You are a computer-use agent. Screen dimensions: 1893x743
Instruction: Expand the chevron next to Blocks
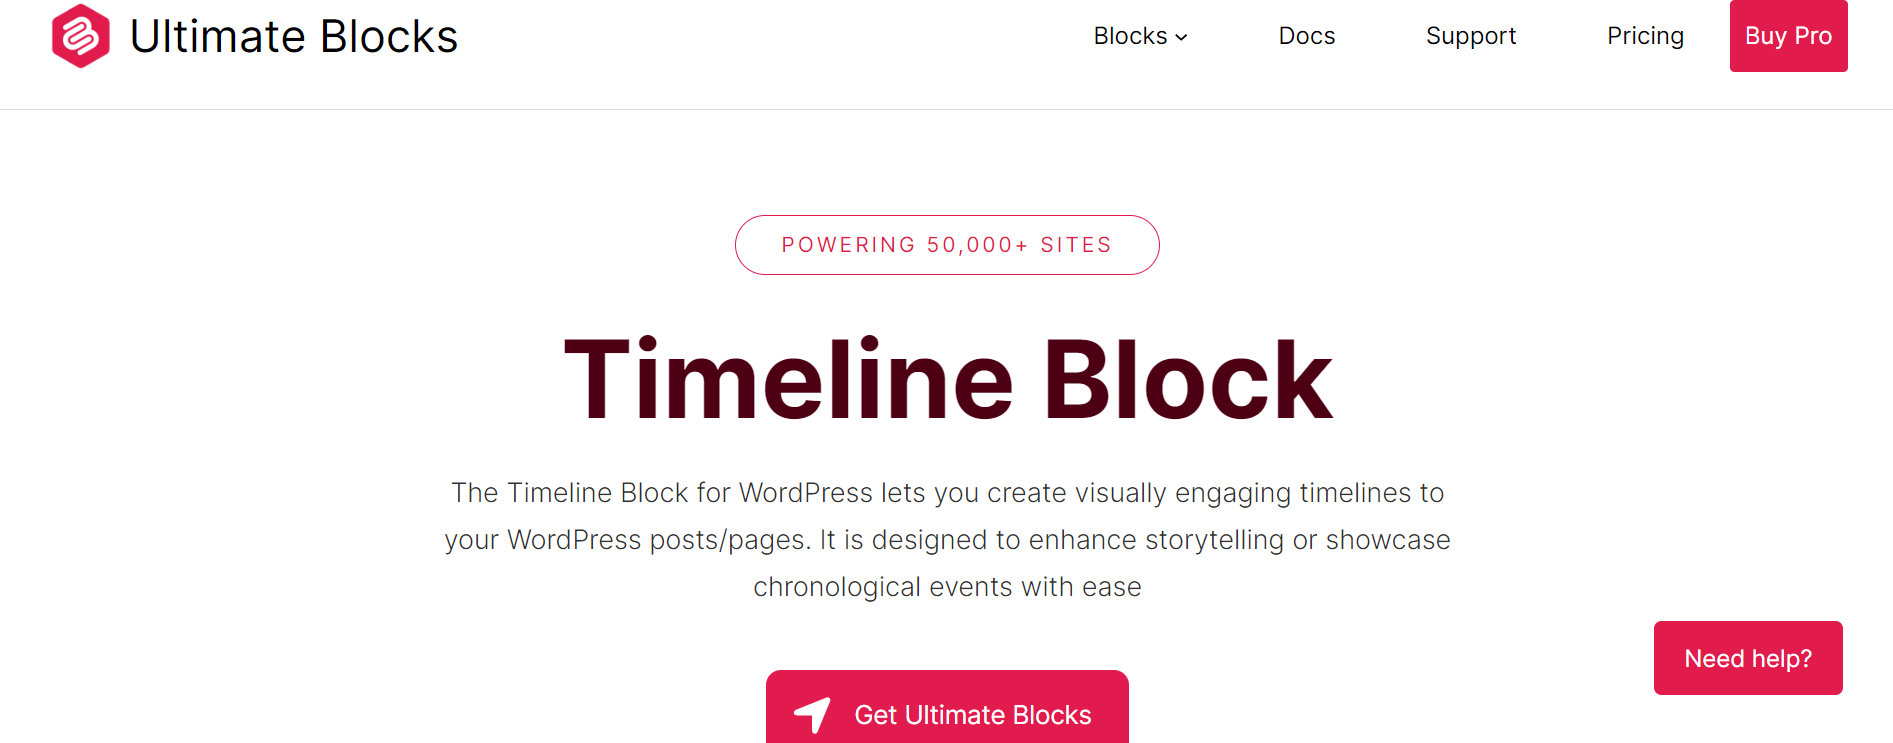(1182, 37)
